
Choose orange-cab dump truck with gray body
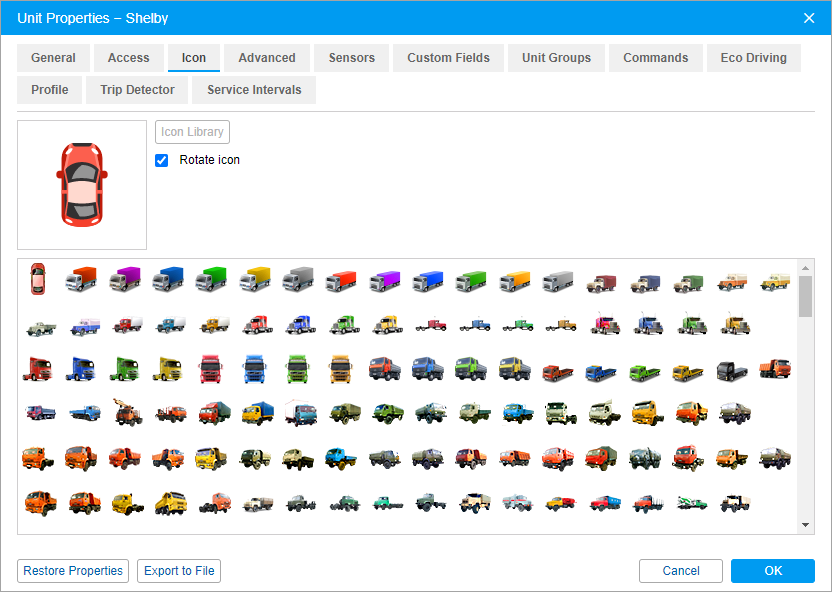385,368
